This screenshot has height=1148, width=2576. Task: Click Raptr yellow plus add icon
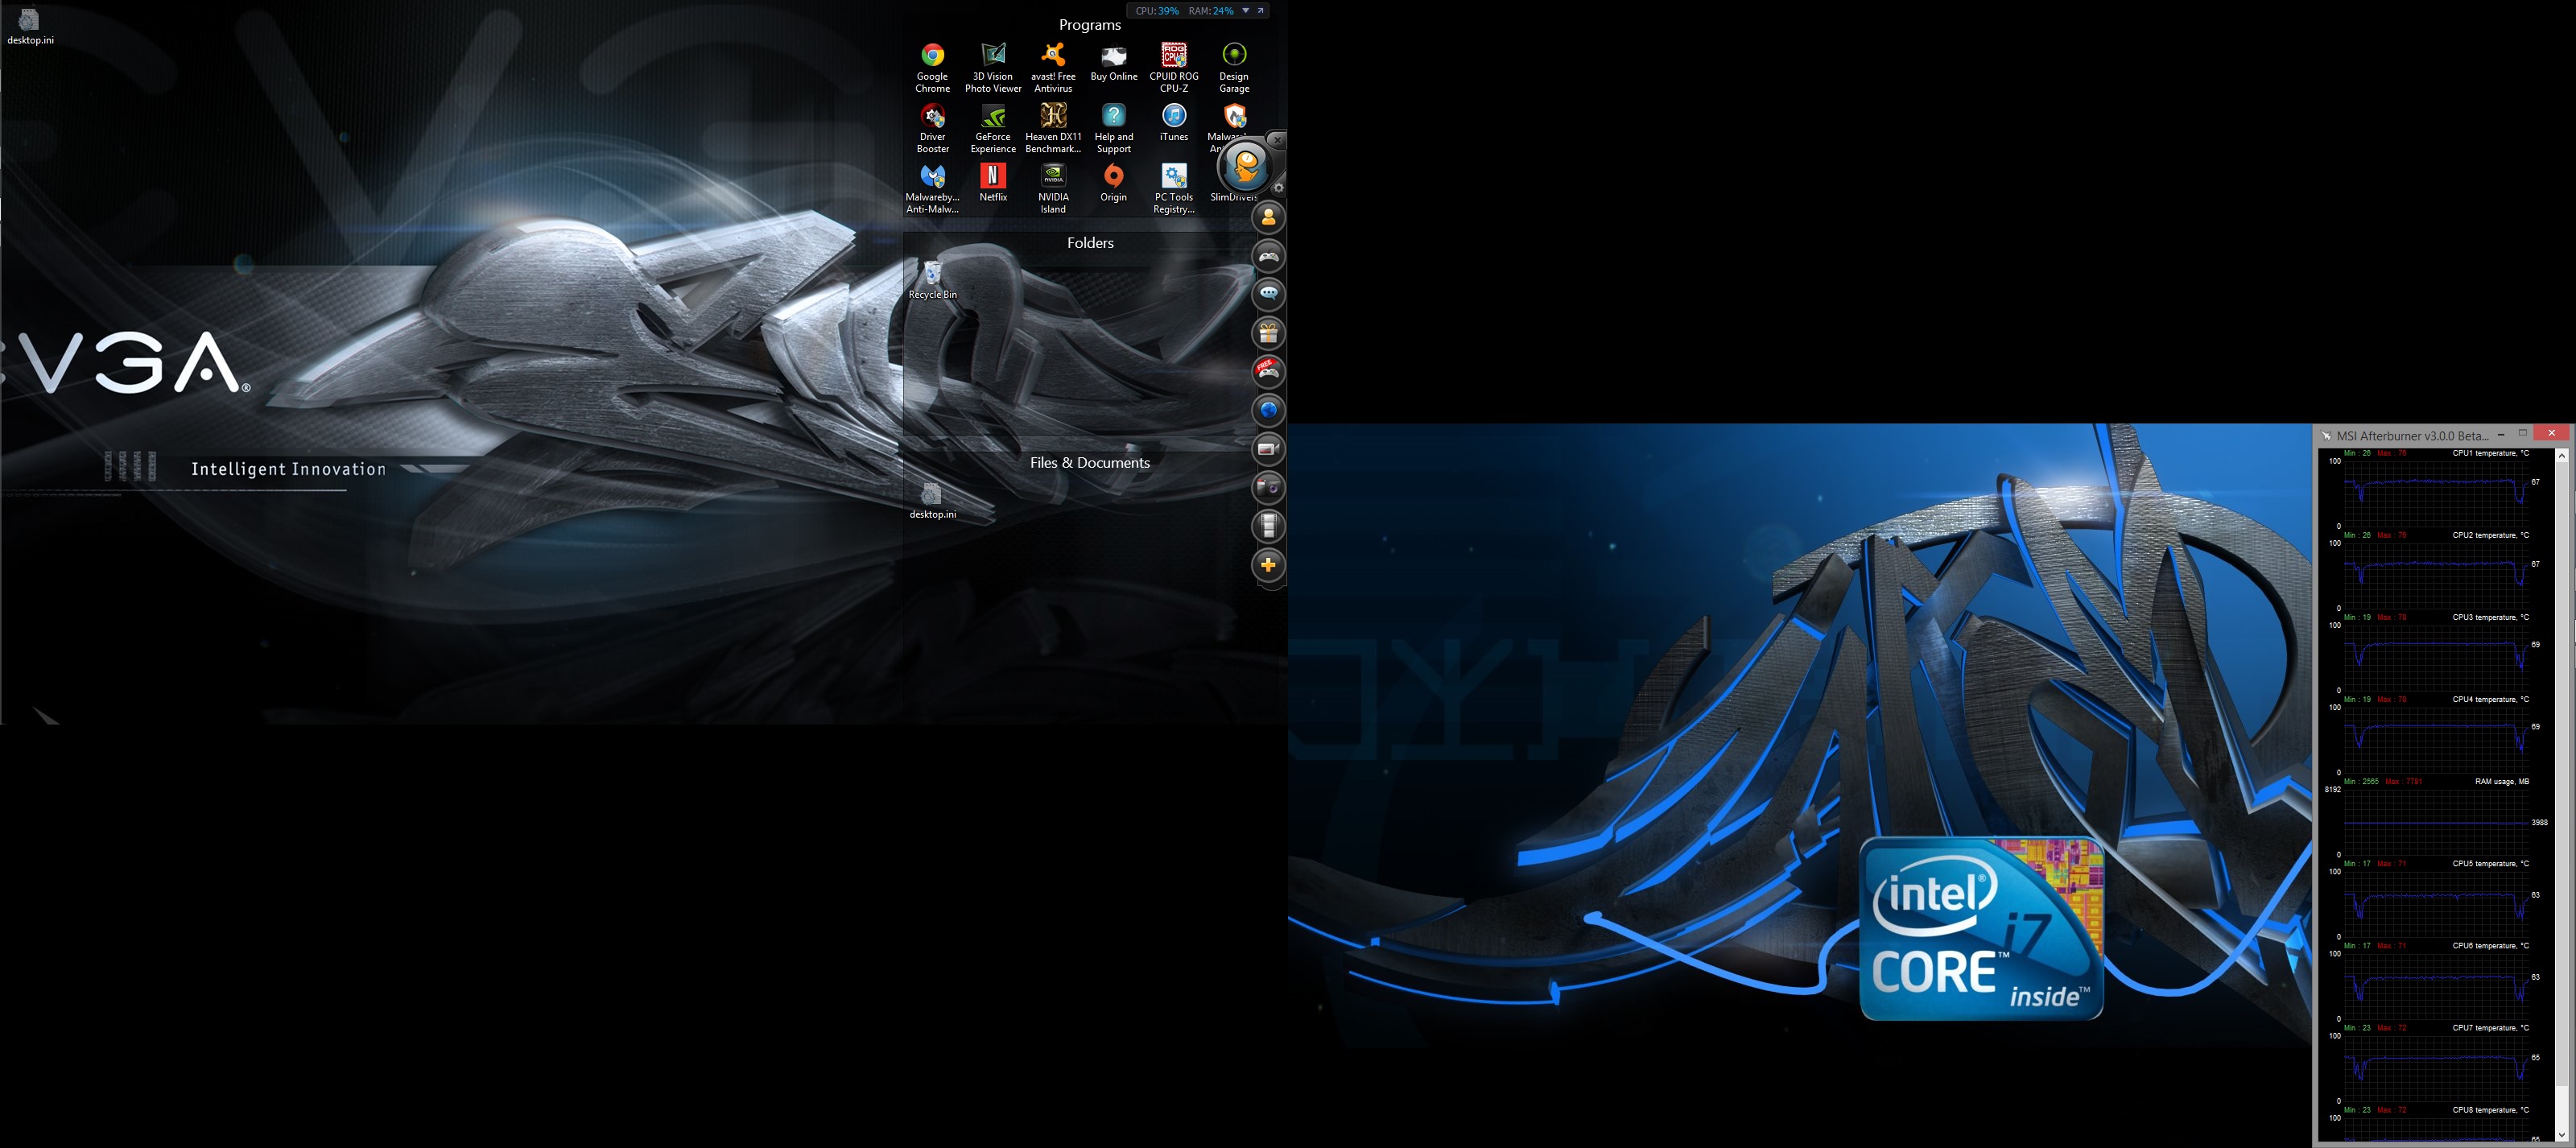[1268, 565]
